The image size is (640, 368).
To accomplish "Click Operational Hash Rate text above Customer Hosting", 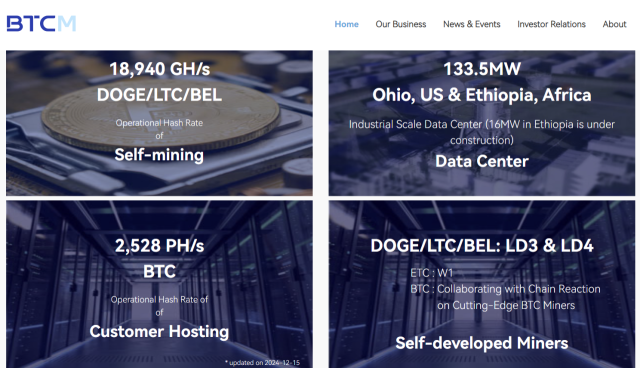I will coord(159,306).
